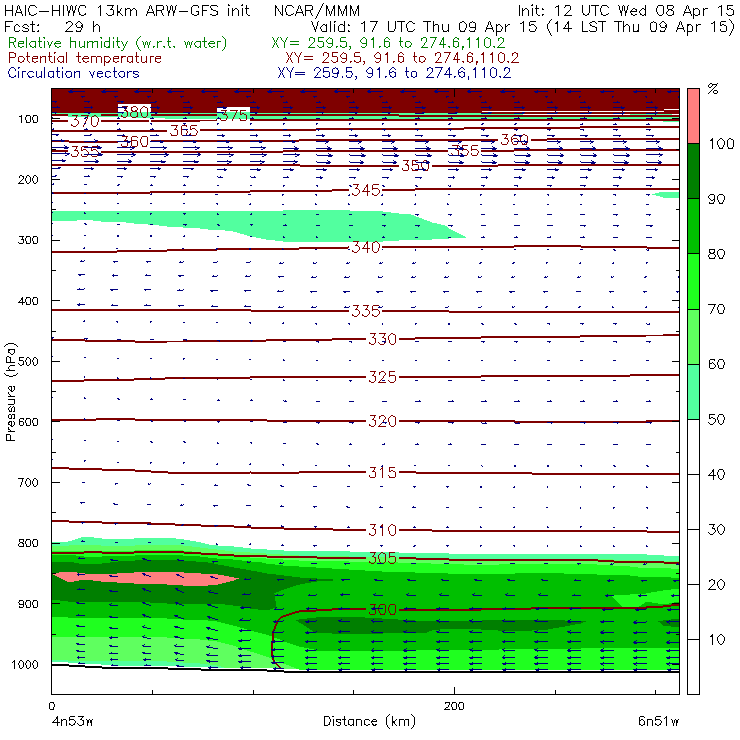Click the '%' unit label above colorbar
The image size is (740, 740).
(x=713, y=89)
